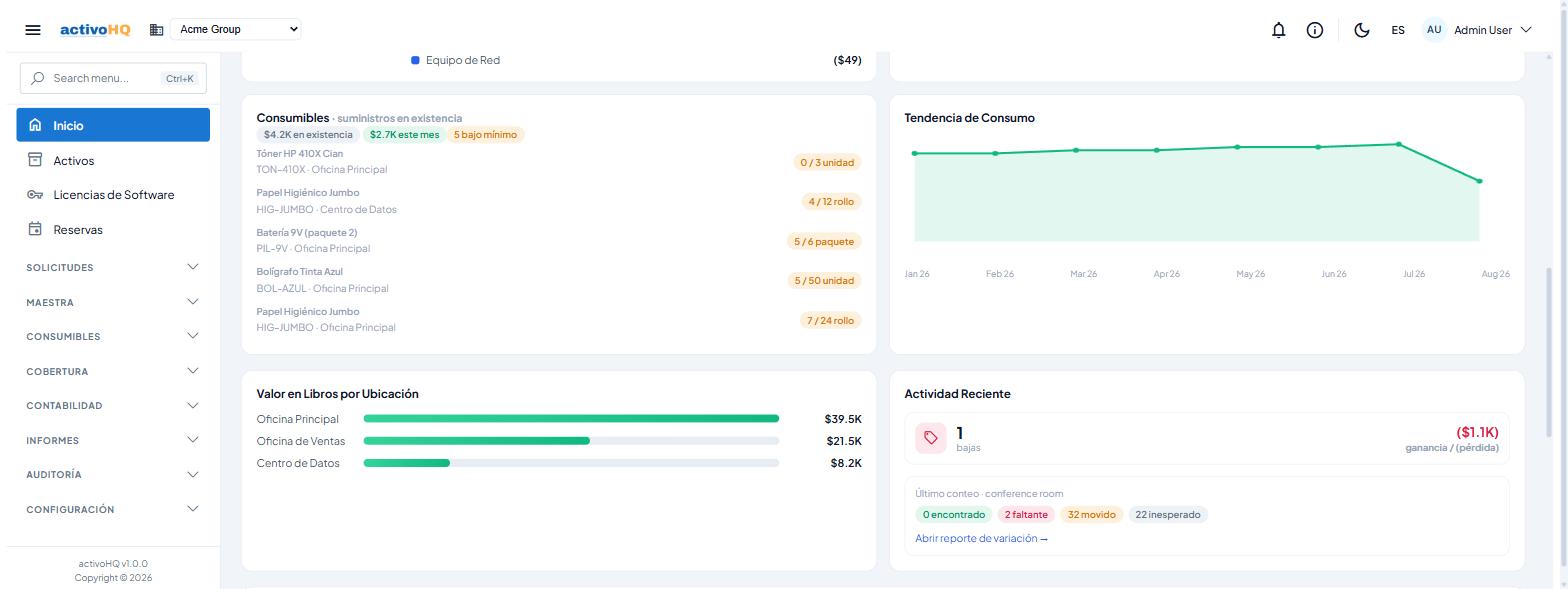Screen dimensions: 1568x589
Task: Click the 32 movido badge
Action: point(1091,514)
